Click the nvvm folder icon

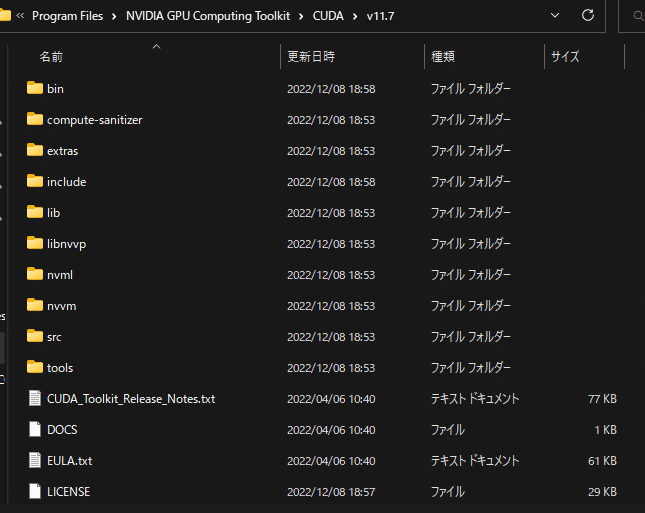pyautogui.click(x=35, y=305)
